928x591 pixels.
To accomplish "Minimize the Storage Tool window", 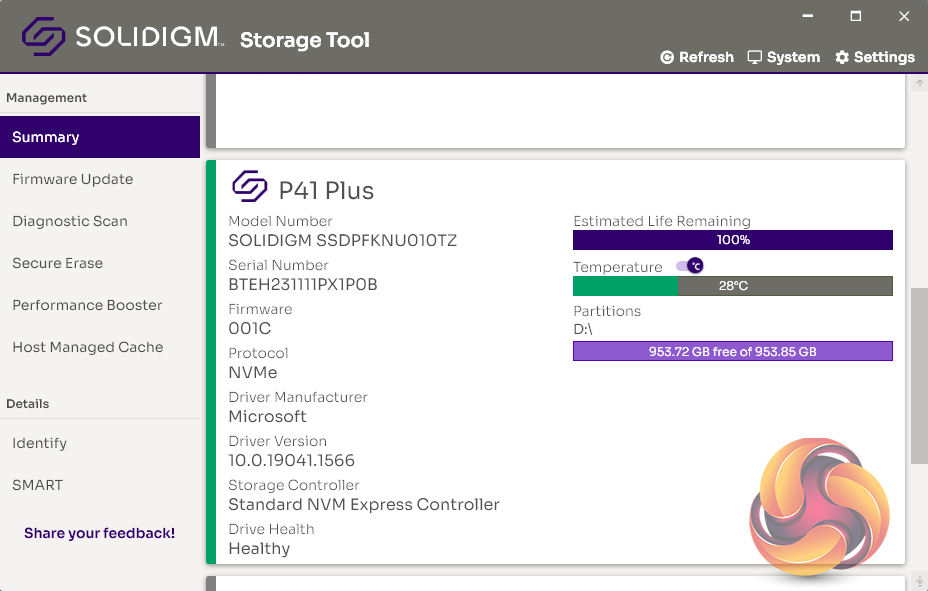I will [808, 17].
